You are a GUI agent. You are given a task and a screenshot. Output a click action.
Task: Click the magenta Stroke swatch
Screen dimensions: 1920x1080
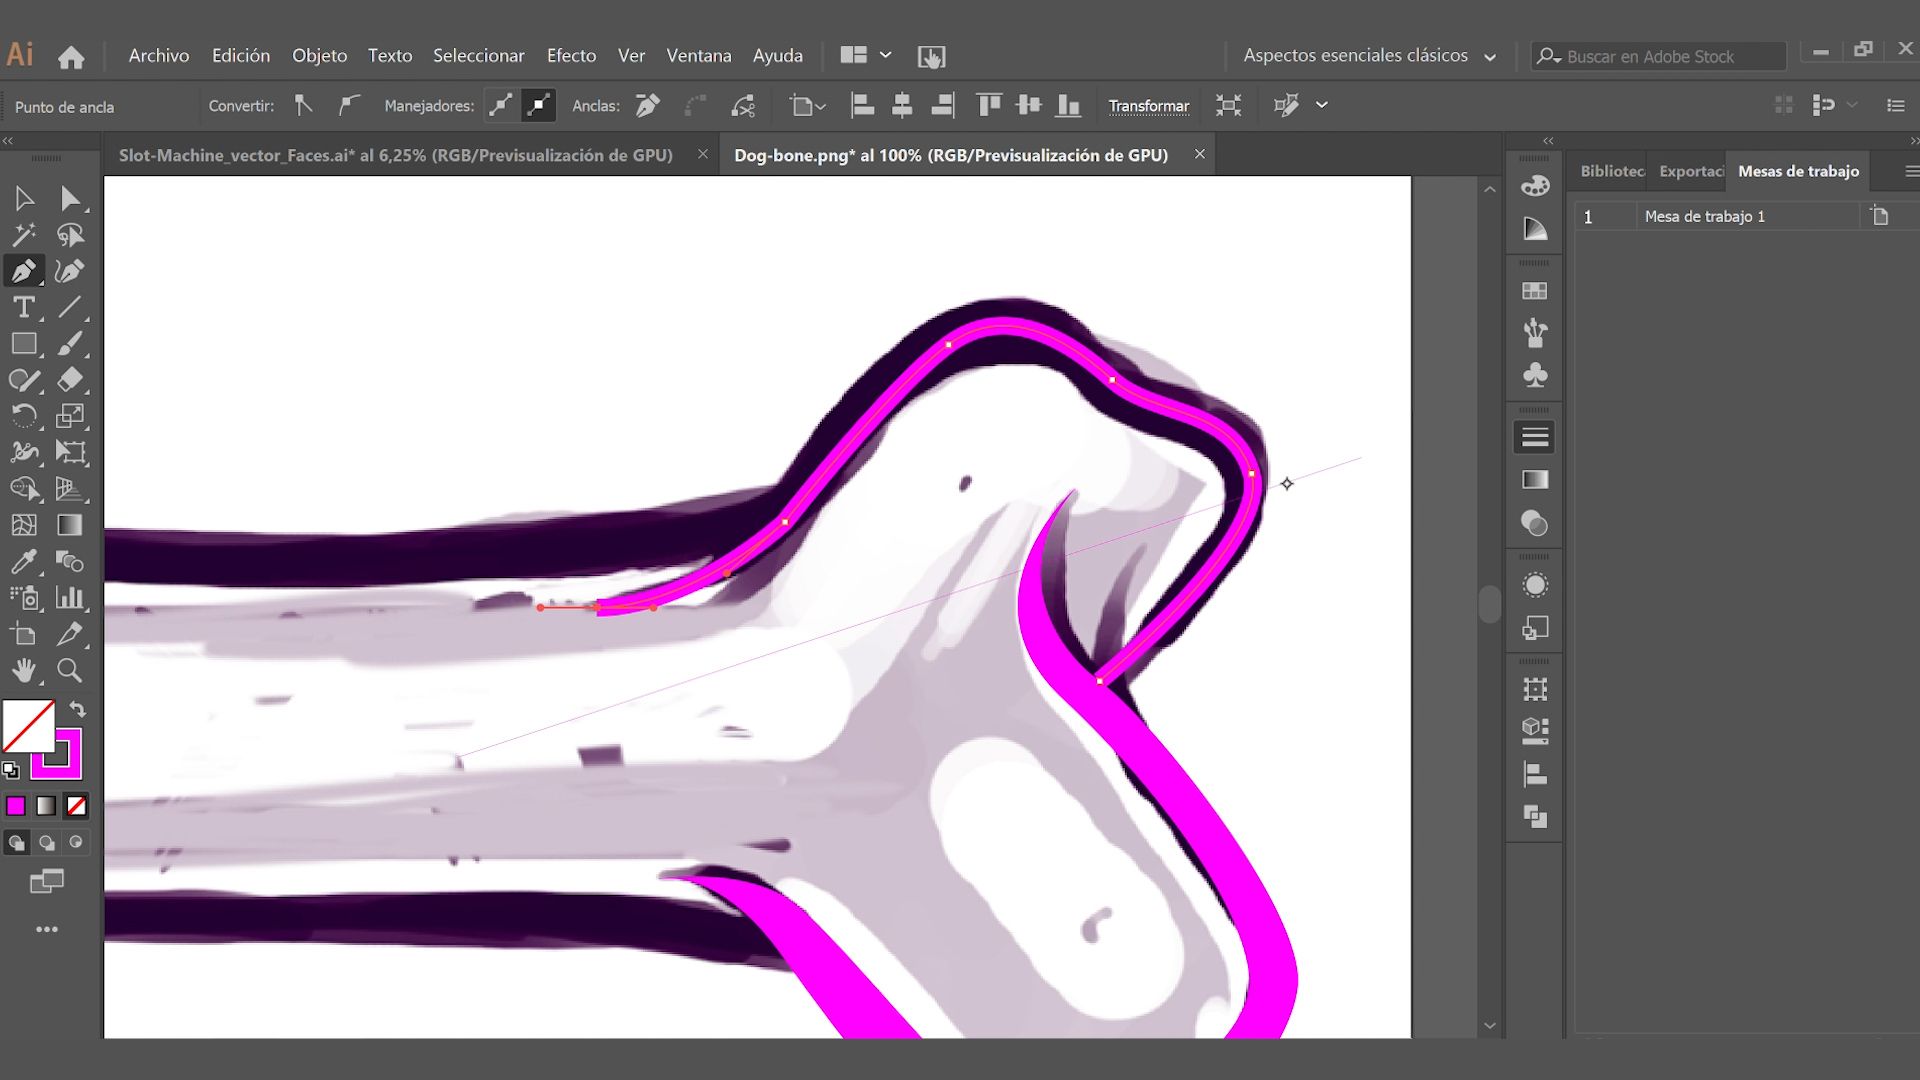(x=68, y=766)
